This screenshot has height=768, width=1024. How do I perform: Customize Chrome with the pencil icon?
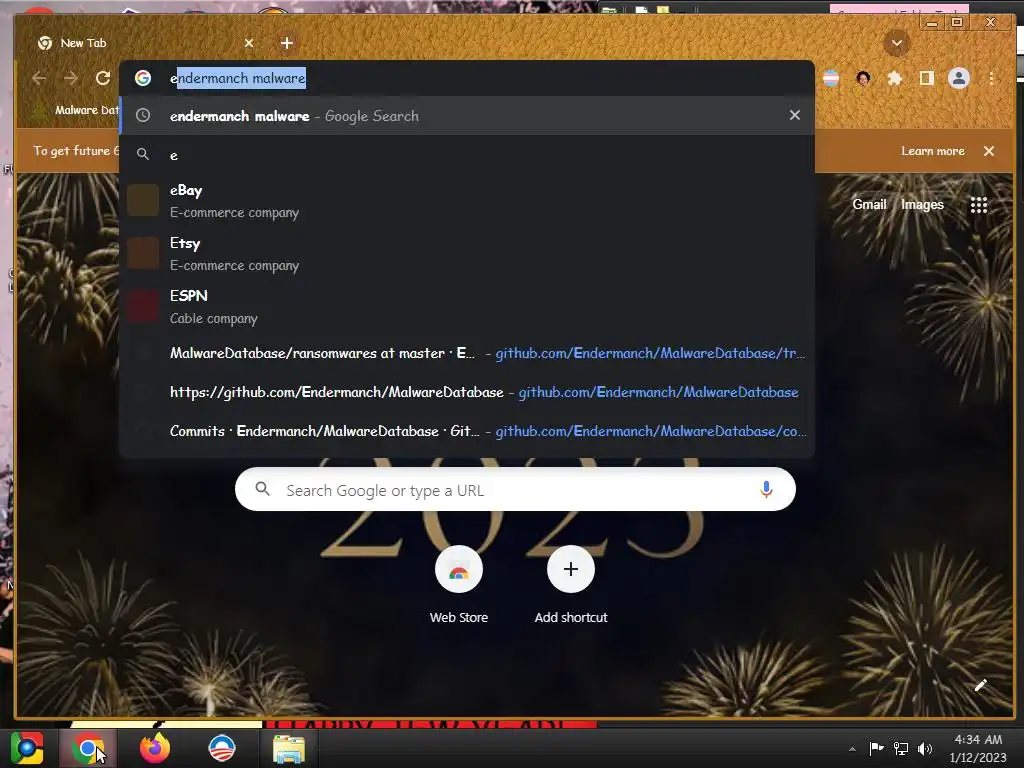980,685
